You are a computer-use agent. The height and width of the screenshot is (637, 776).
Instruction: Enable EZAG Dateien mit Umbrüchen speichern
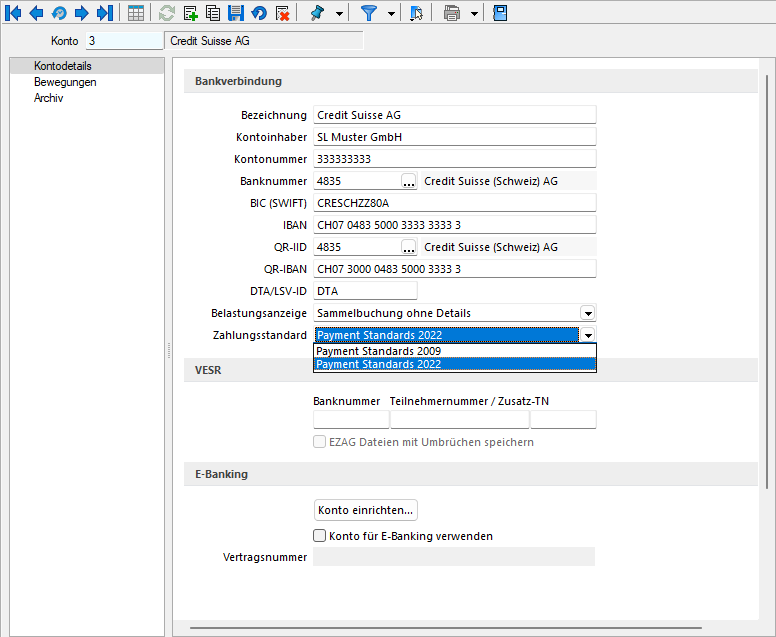[x=321, y=442]
